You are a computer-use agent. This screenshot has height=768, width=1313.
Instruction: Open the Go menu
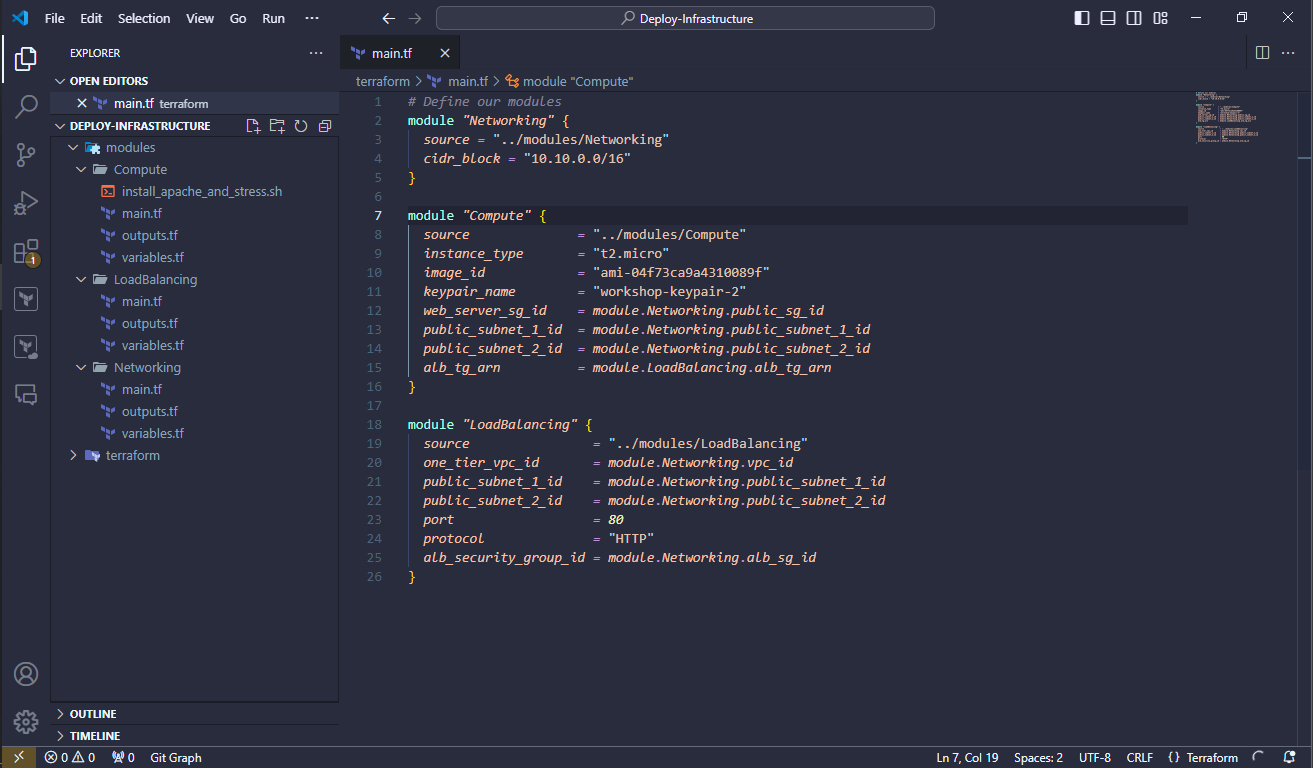click(238, 18)
